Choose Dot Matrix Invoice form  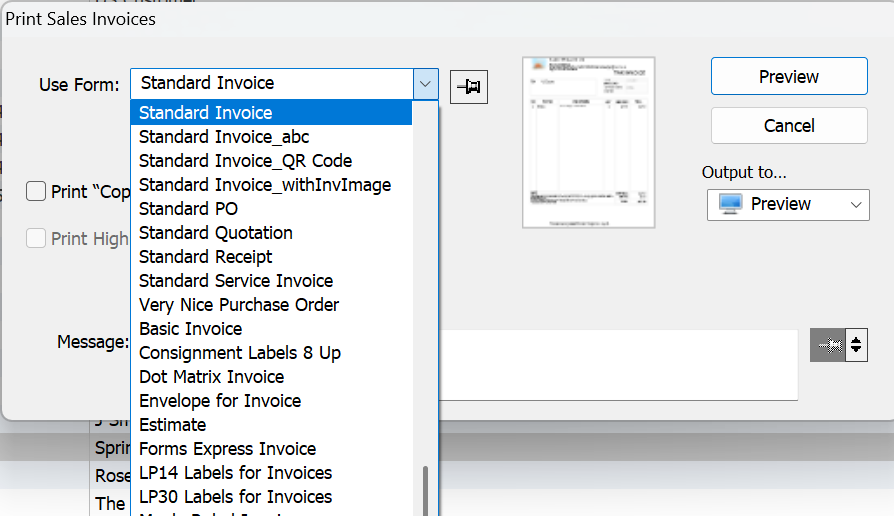[271, 376]
